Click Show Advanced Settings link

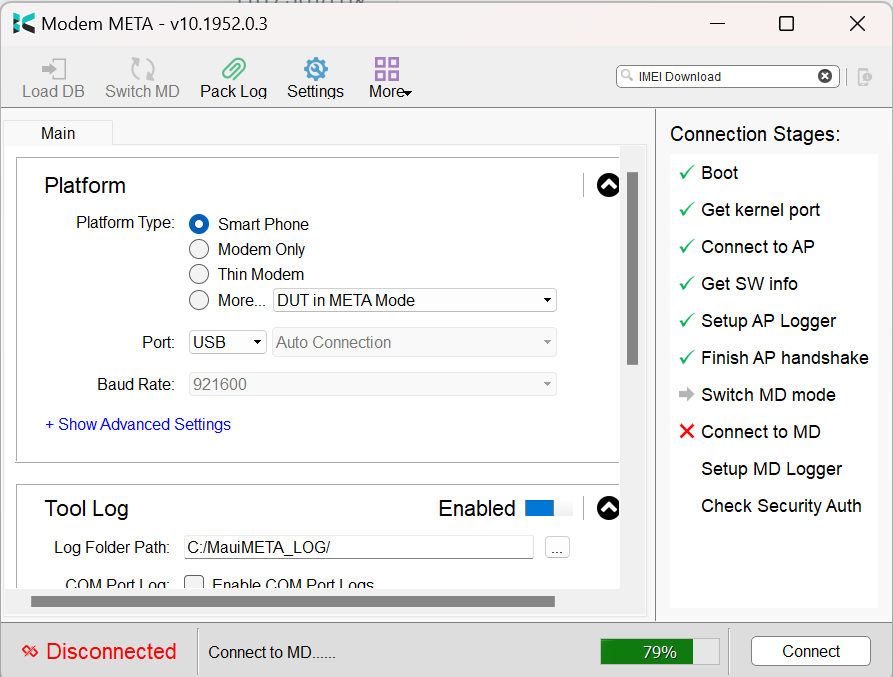[x=138, y=424]
